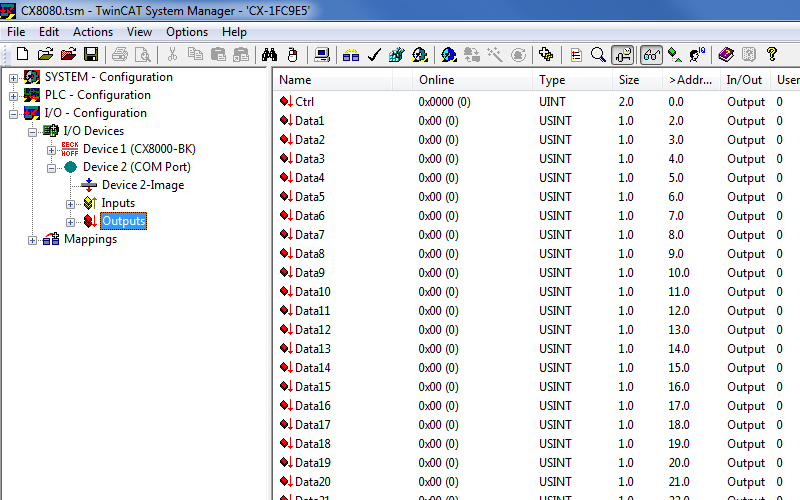Image resolution: width=800 pixels, height=500 pixels.
Task: Click the Free Run circular arrow icon
Action: [x=518, y=54]
